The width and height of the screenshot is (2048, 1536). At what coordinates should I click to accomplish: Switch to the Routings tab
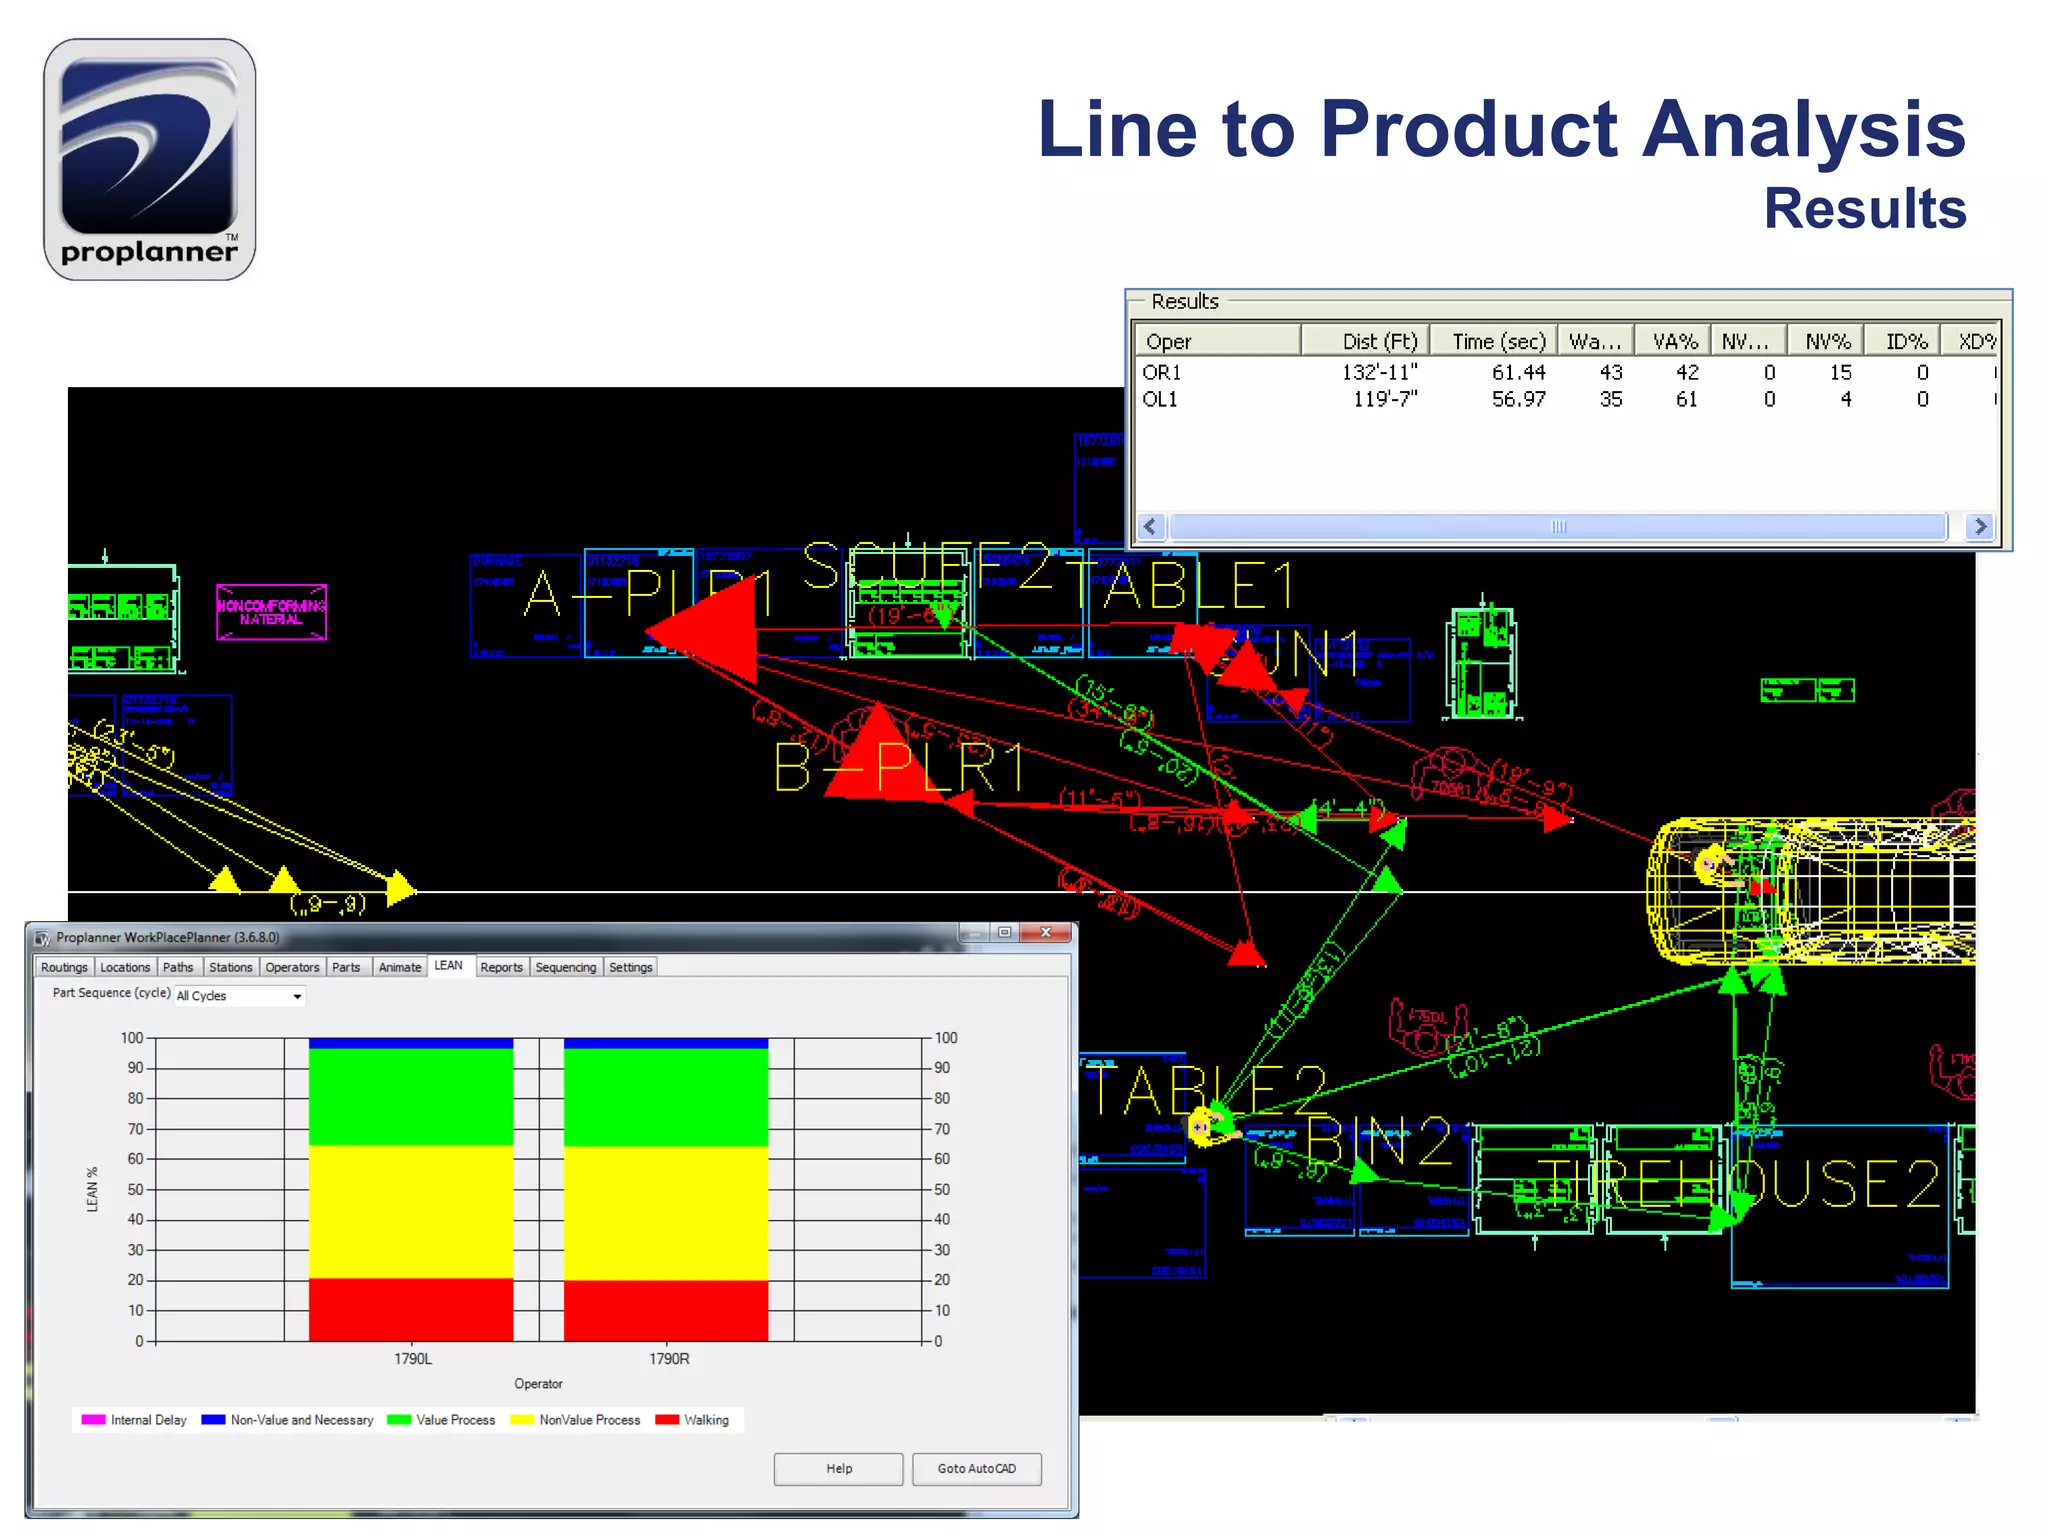click(x=64, y=967)
